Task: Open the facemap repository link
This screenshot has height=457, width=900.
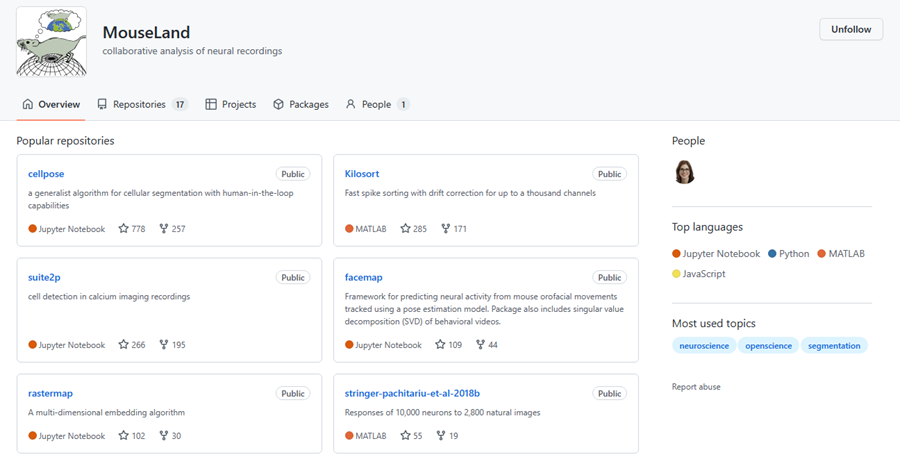Action: 363,277
